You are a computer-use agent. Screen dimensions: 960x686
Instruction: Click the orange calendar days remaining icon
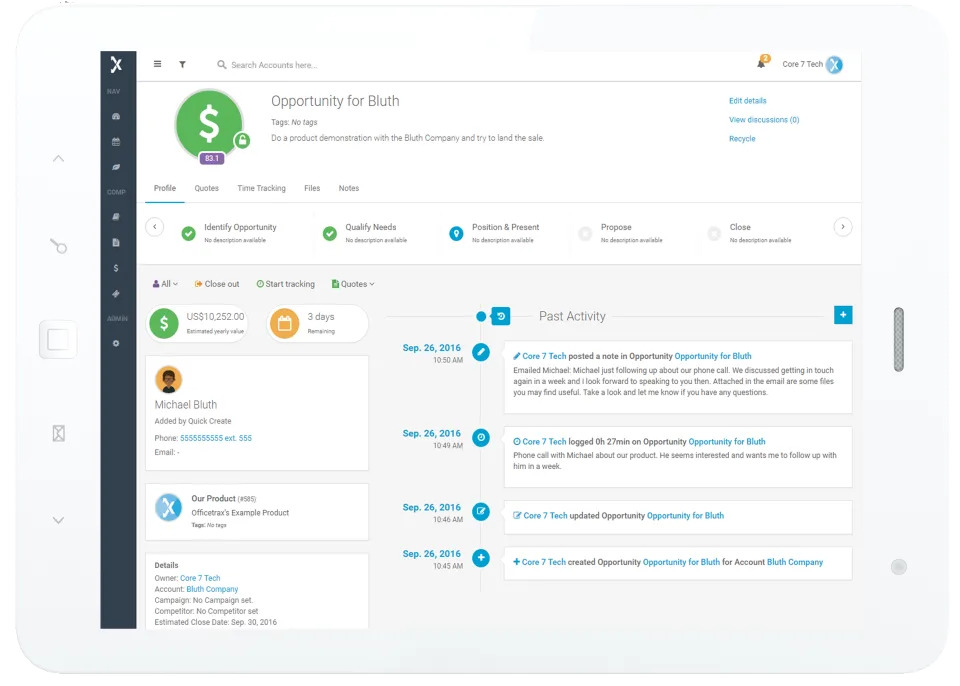[x=285, y=323]
